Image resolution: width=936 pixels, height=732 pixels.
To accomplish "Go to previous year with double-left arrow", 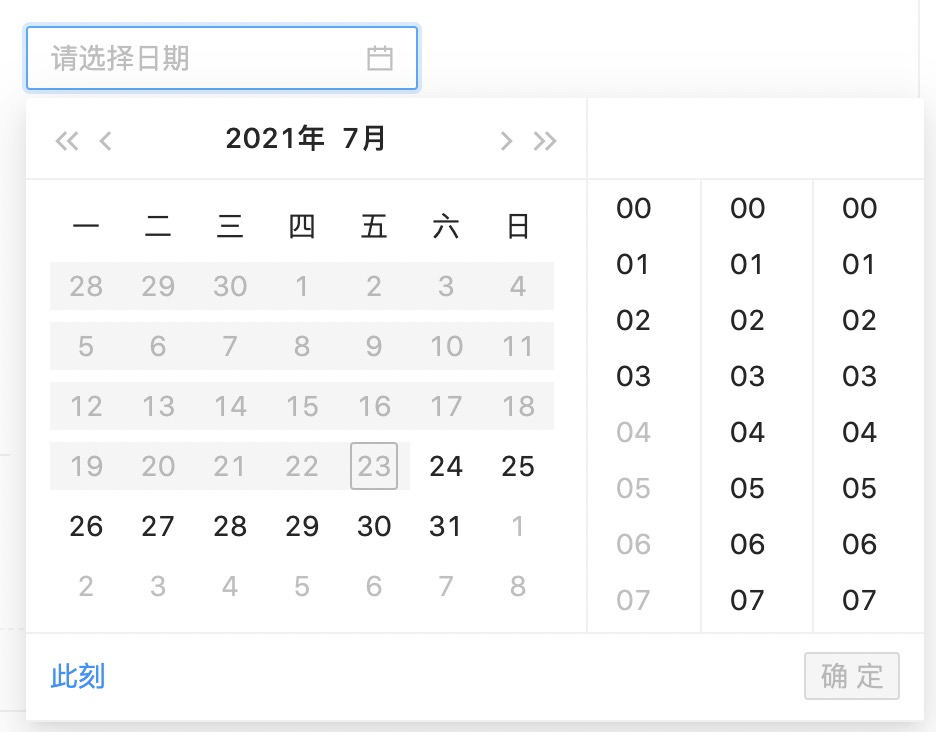I will tap(66, 140).
